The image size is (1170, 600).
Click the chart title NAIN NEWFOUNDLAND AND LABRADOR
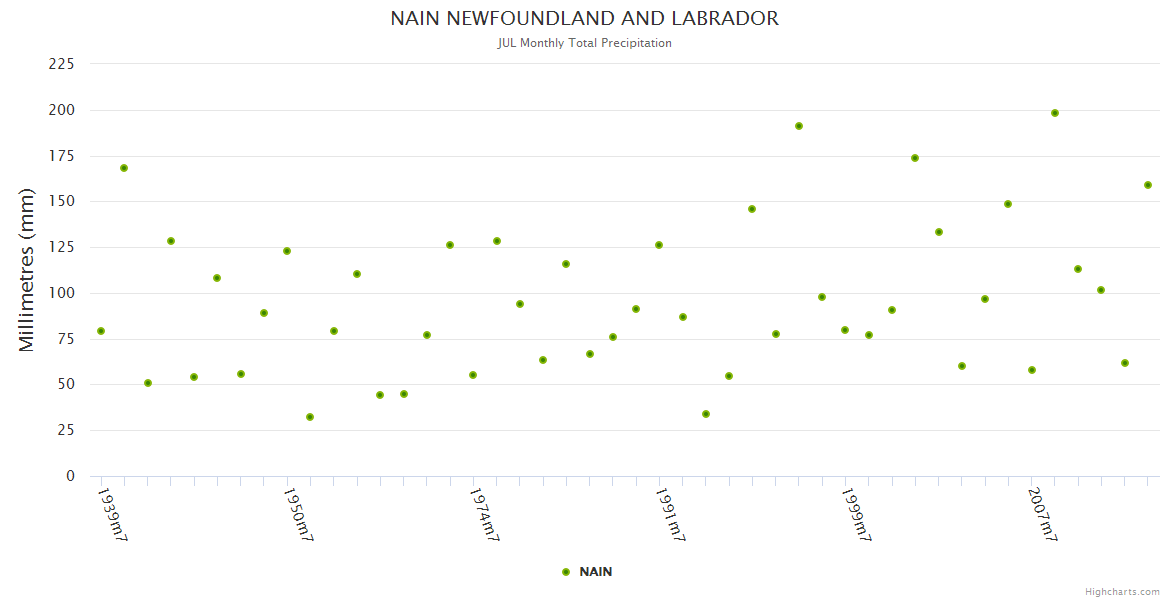click(x=584, y=19)
